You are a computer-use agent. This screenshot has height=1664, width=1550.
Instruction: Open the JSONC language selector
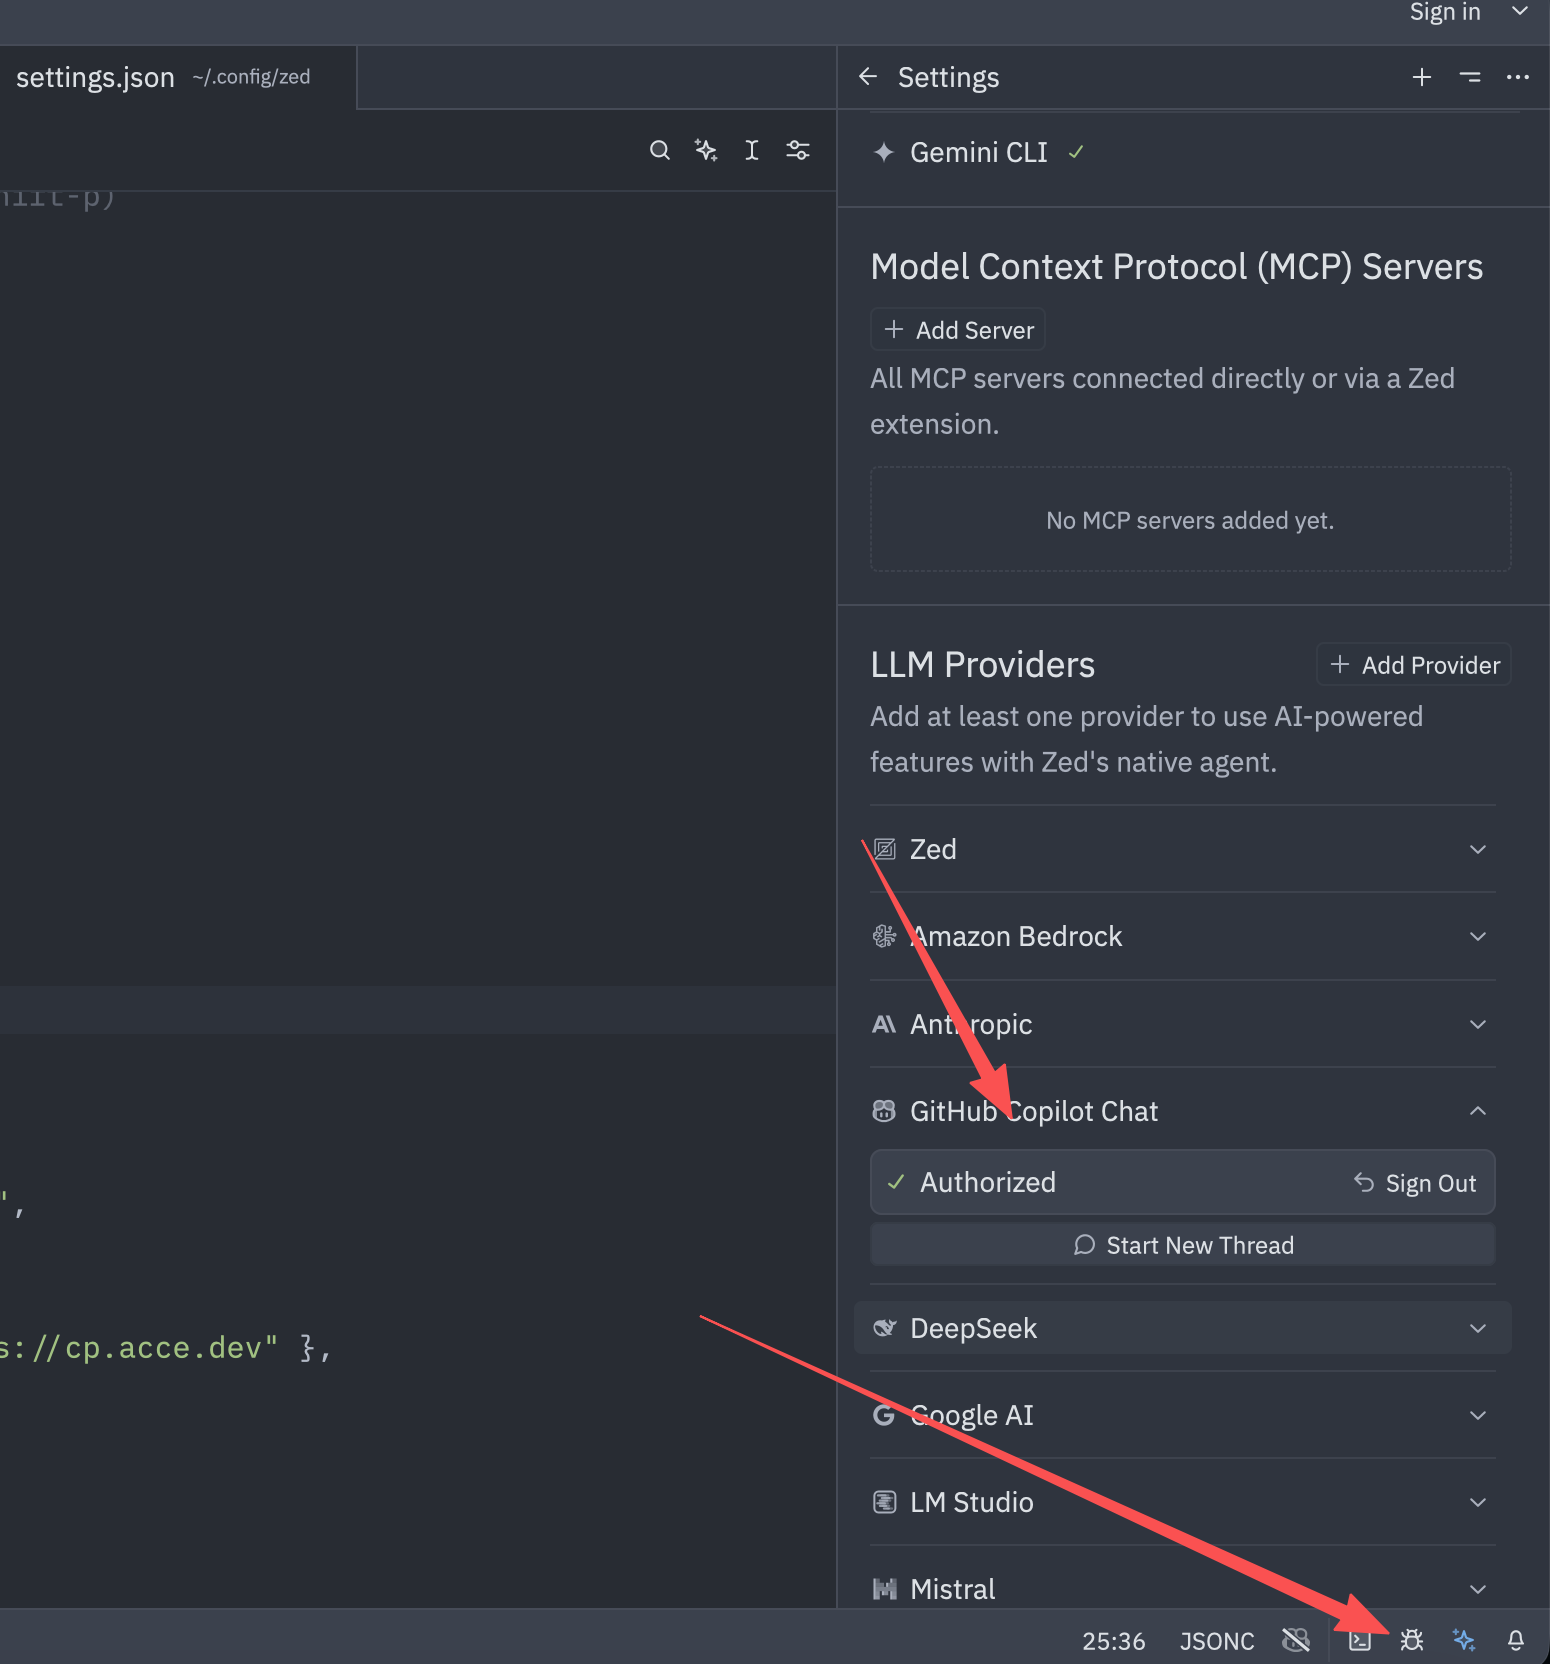(x=1216, y=1641)
